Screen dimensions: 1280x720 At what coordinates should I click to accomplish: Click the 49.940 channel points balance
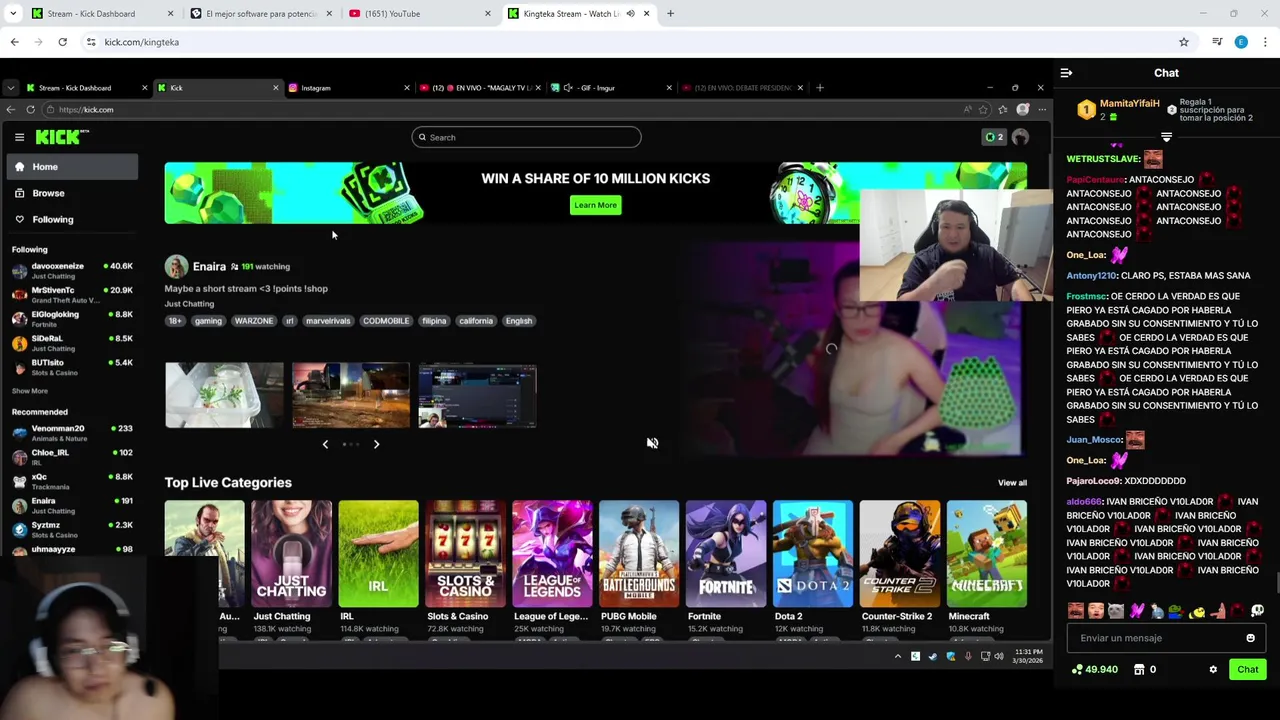(x=1094, y=670)
